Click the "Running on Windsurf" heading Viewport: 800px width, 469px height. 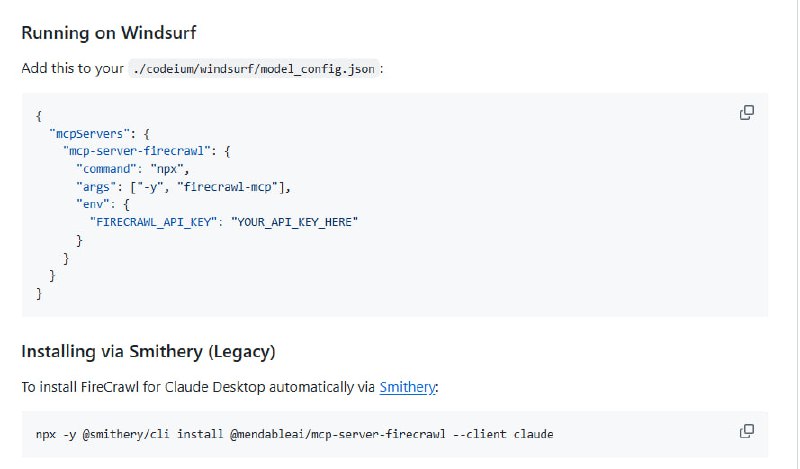109,32
